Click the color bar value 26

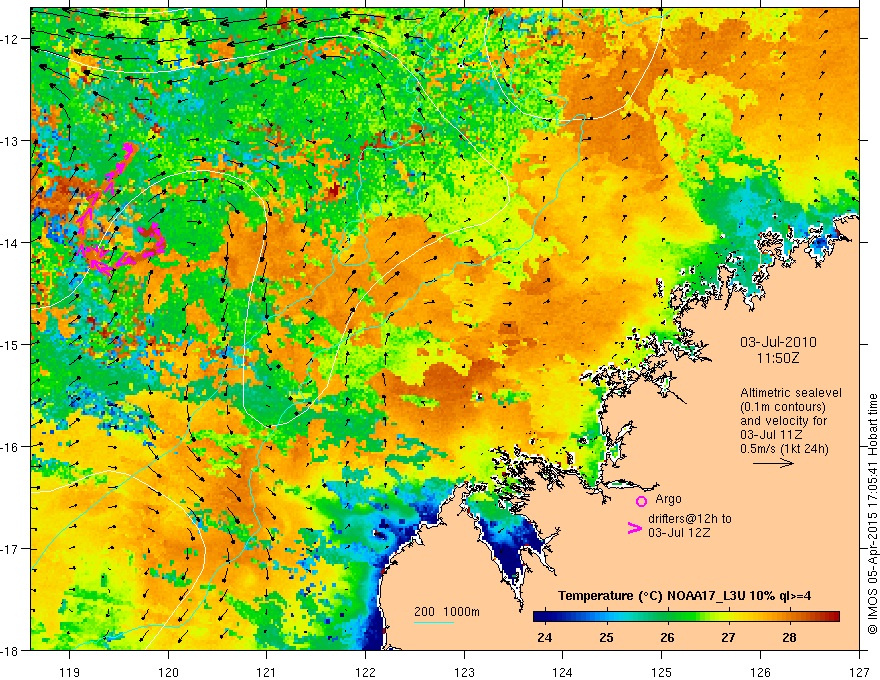(x=667, y=638)
